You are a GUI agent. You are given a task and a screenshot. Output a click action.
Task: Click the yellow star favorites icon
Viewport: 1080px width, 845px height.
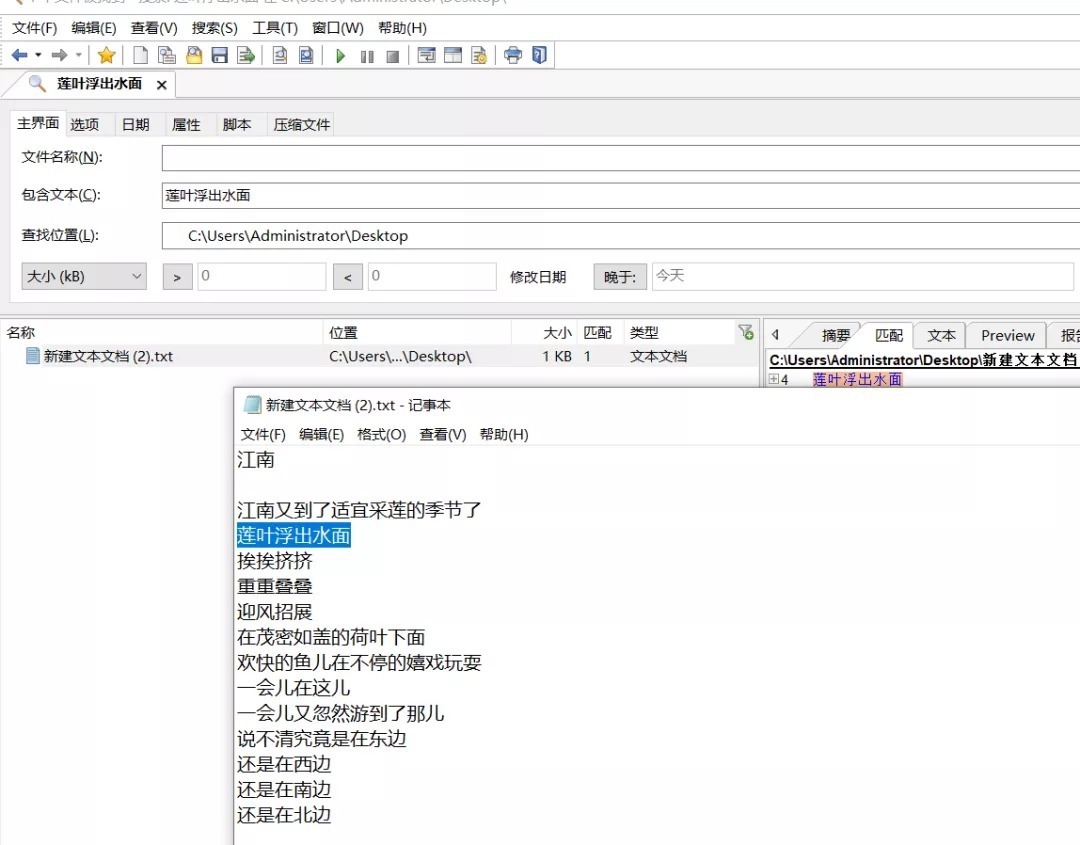click(106, 56)
